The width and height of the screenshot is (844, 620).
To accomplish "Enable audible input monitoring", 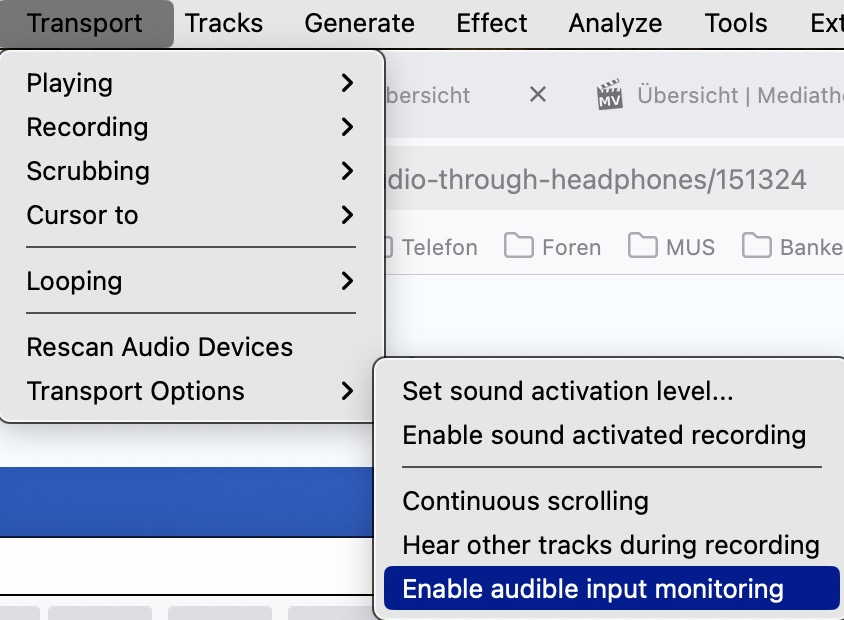I will click(592, 589).
